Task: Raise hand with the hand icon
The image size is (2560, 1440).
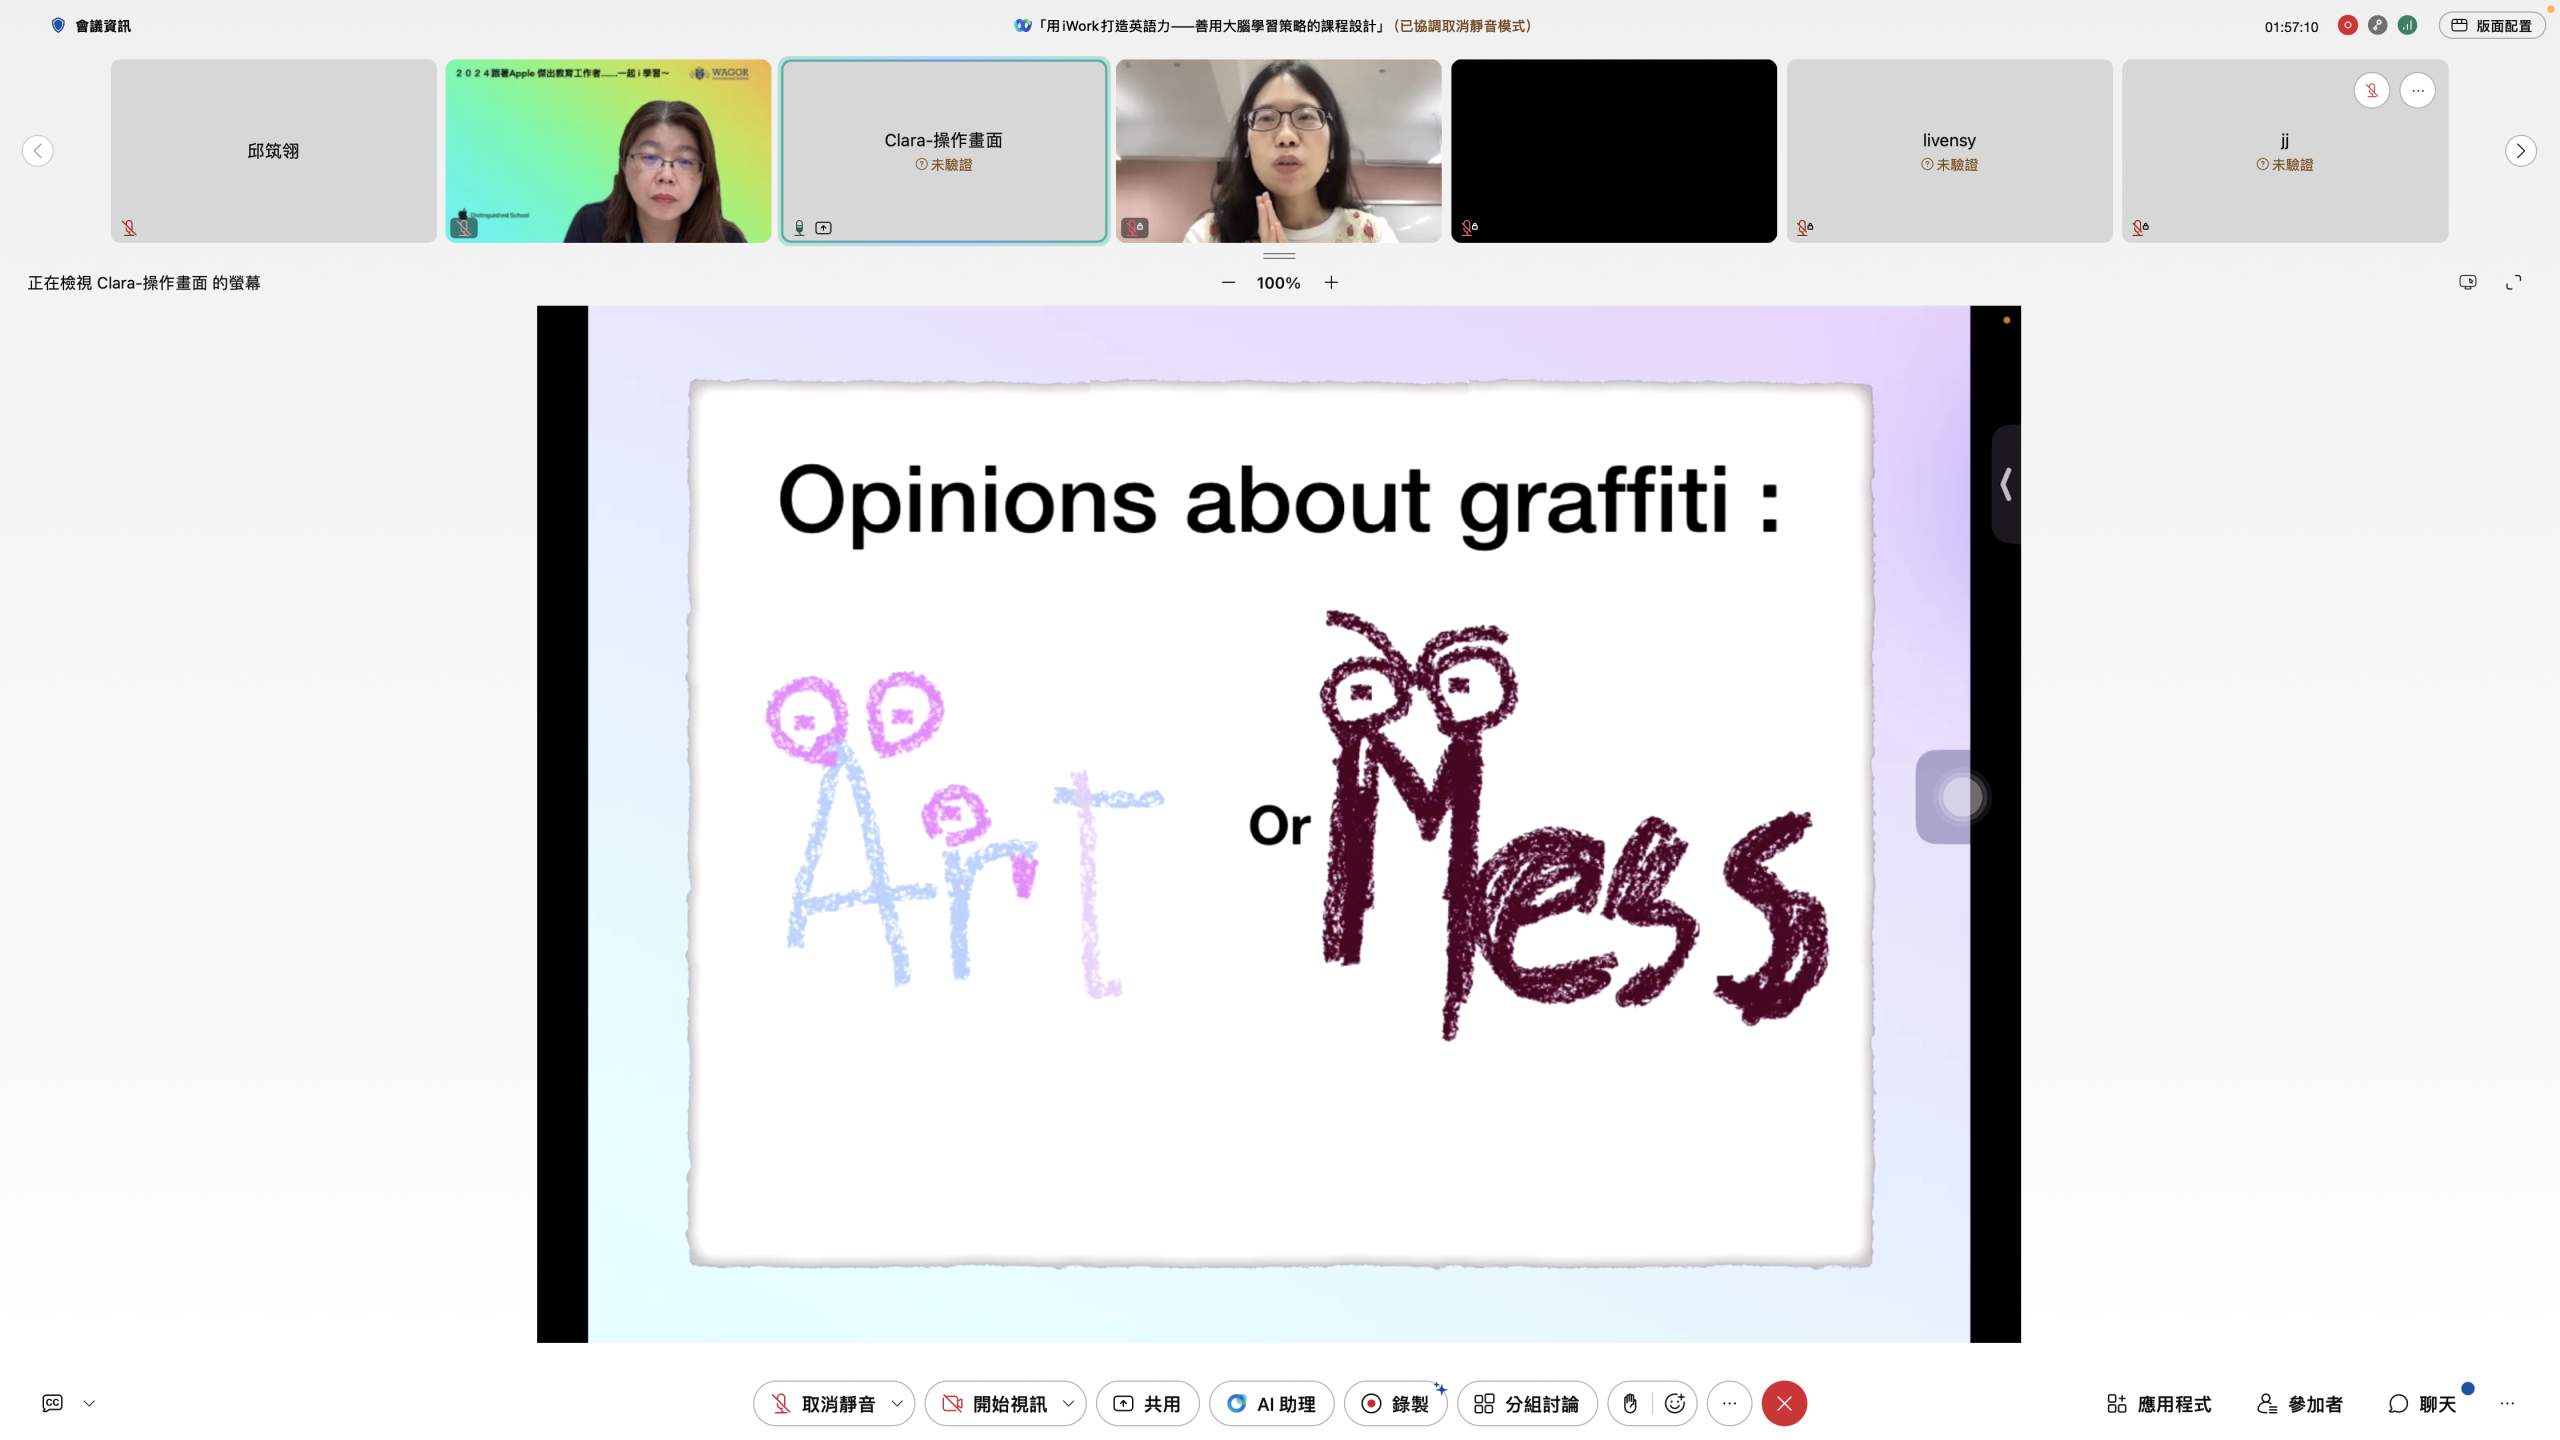Action: point(1630,1404)
